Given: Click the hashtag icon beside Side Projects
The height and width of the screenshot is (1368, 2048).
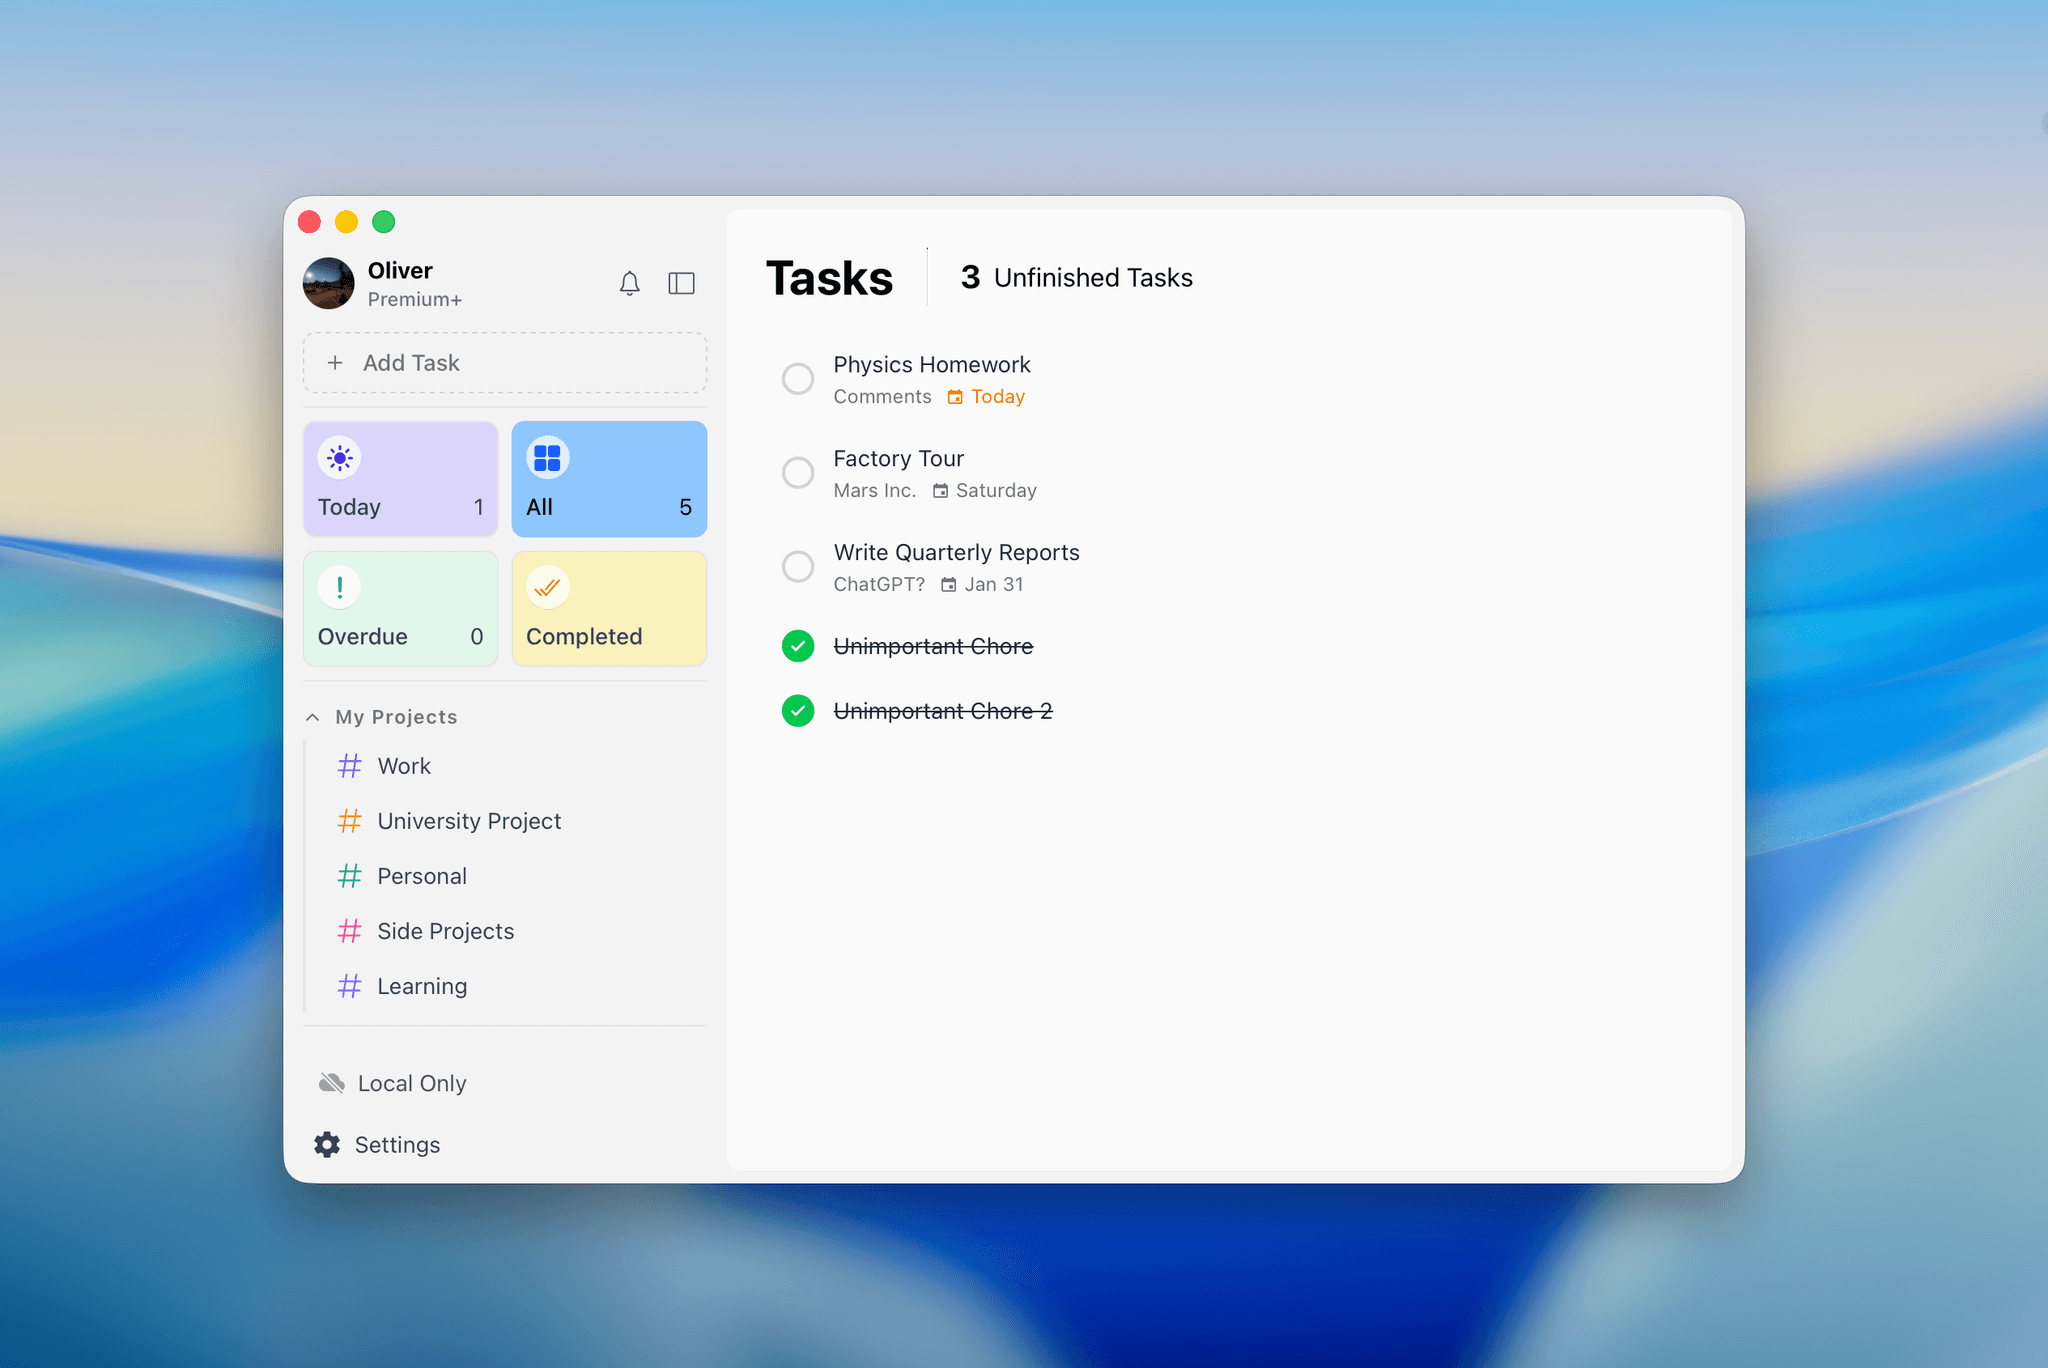Looking at the screenshot, I should tap(350, 931).
